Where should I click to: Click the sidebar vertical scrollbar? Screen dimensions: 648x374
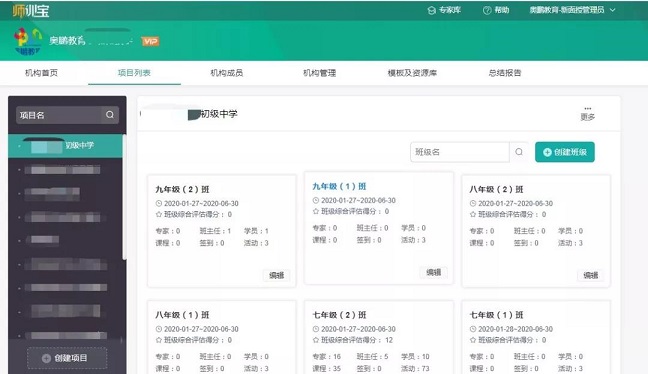click(x=124, y=198)
